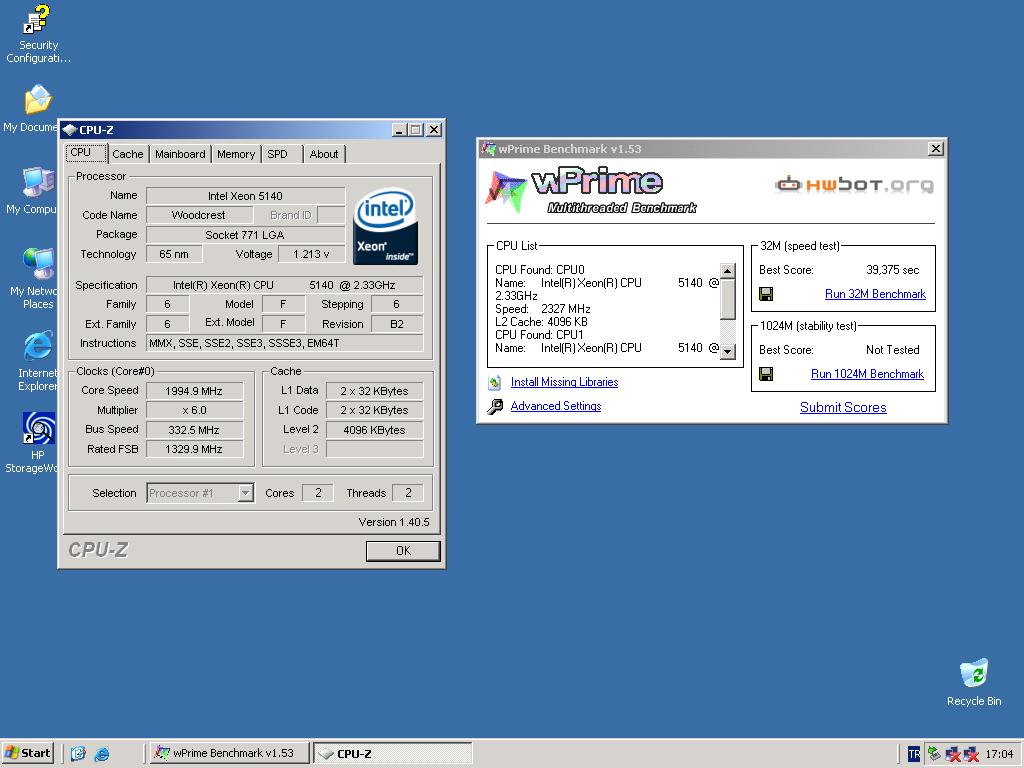Click the Package Socket 771 LGA field
The width and height of the screenshot is (1024, 768).
tap(246, 234)
